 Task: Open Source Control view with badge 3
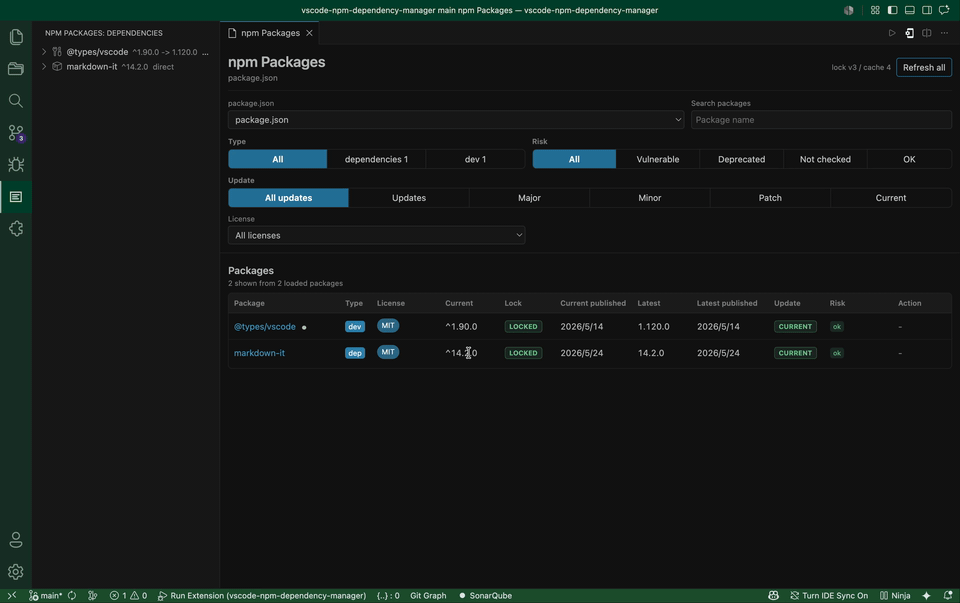(16, 133)
